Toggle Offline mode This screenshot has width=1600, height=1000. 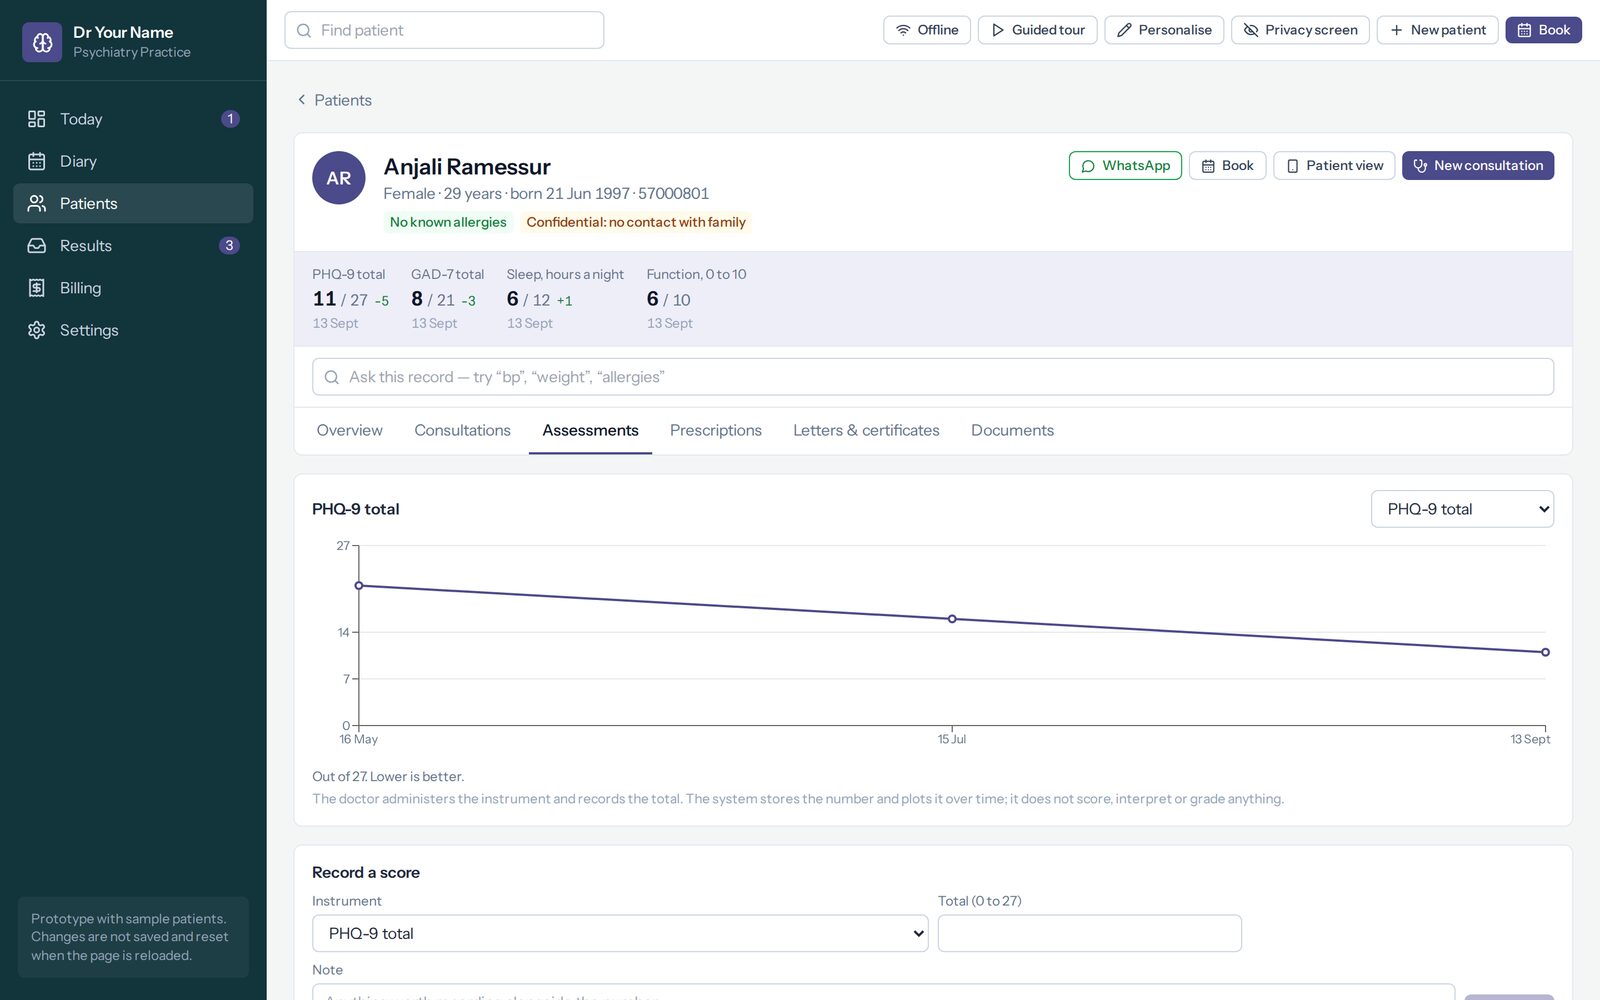pyautogui.click(x=928, y=30)
